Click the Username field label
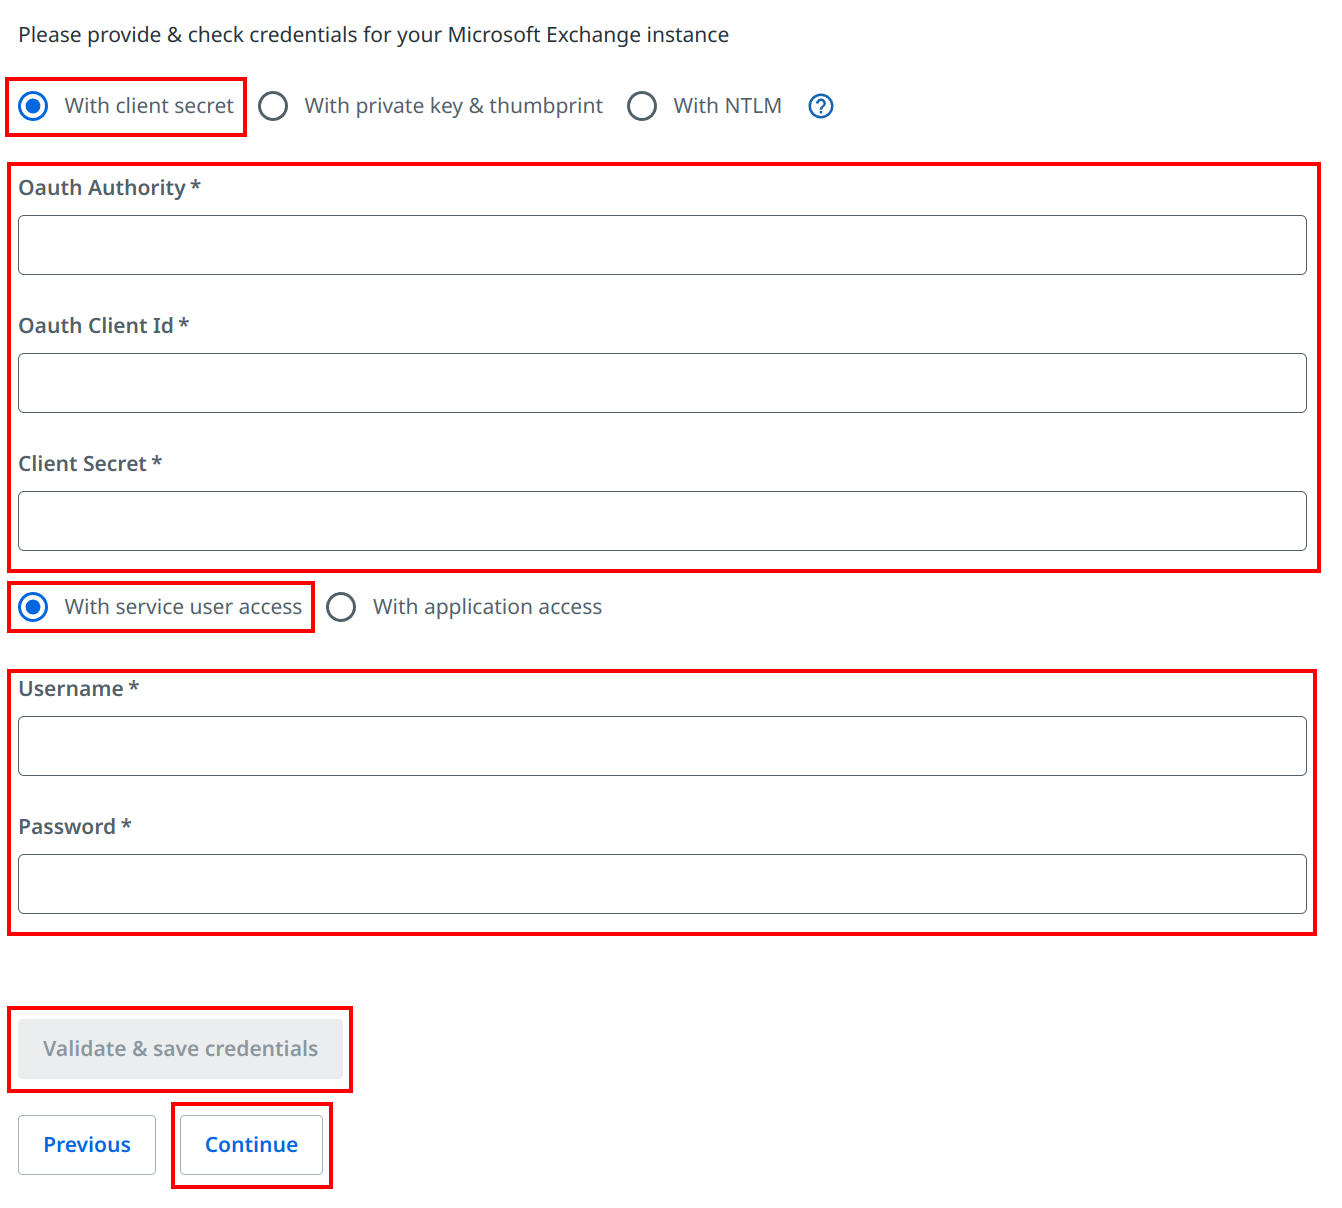The image size is (1342, 1208). click(71, 689)
